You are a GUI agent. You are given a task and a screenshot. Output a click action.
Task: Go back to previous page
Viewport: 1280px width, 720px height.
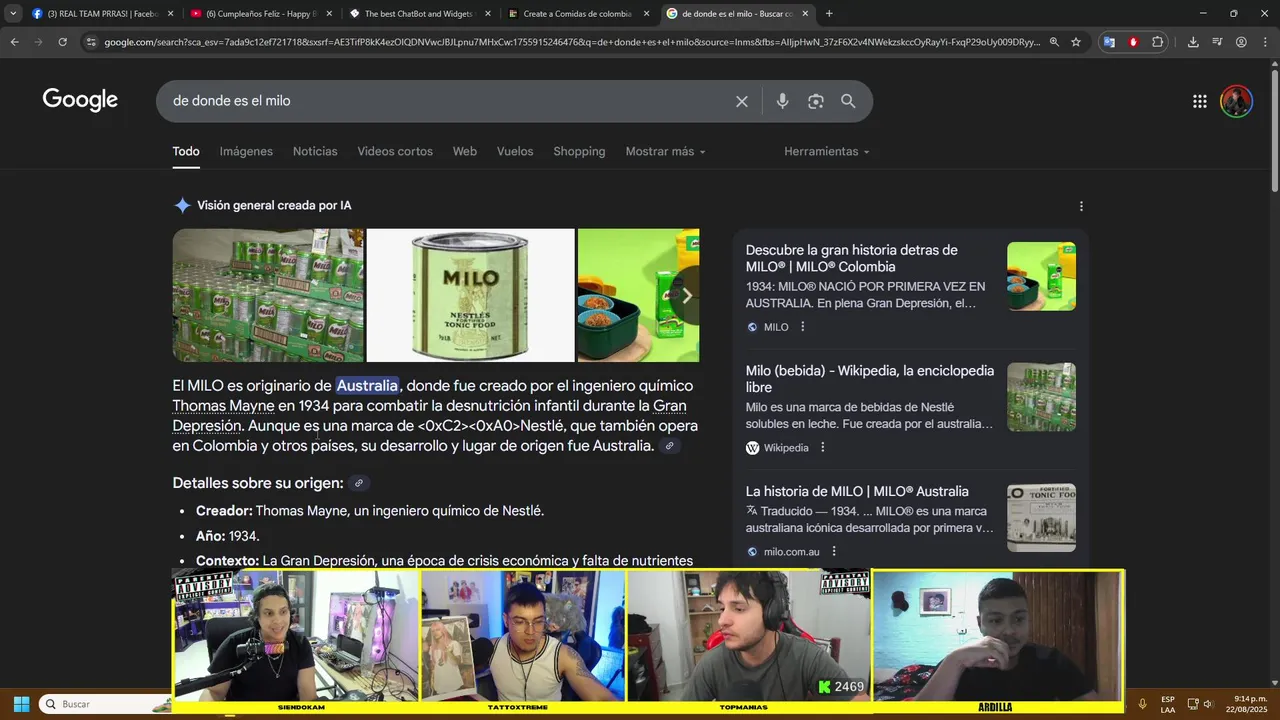14,42
